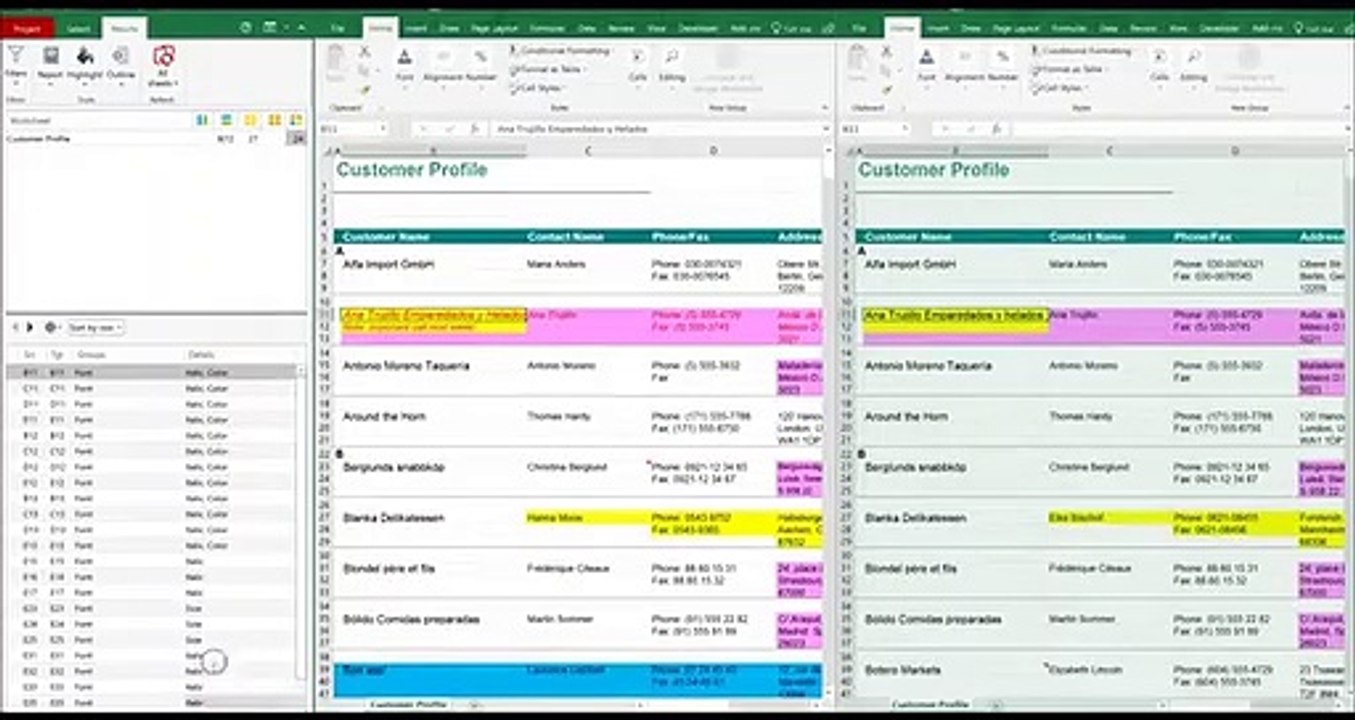Select the C12 Font difference row
Viewport: 1355px width, 720px height.
coord(152,451)
